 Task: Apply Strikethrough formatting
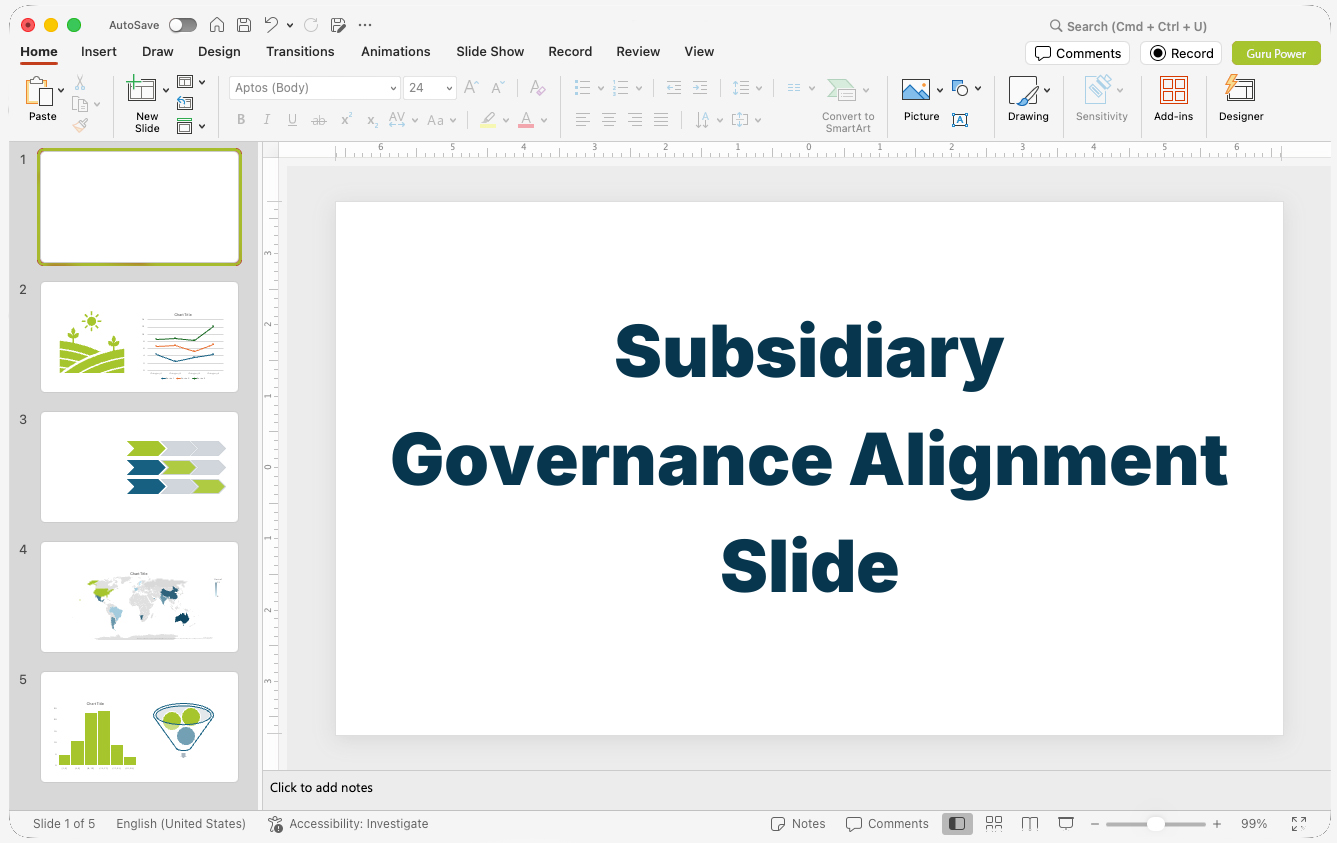point(319,120)
